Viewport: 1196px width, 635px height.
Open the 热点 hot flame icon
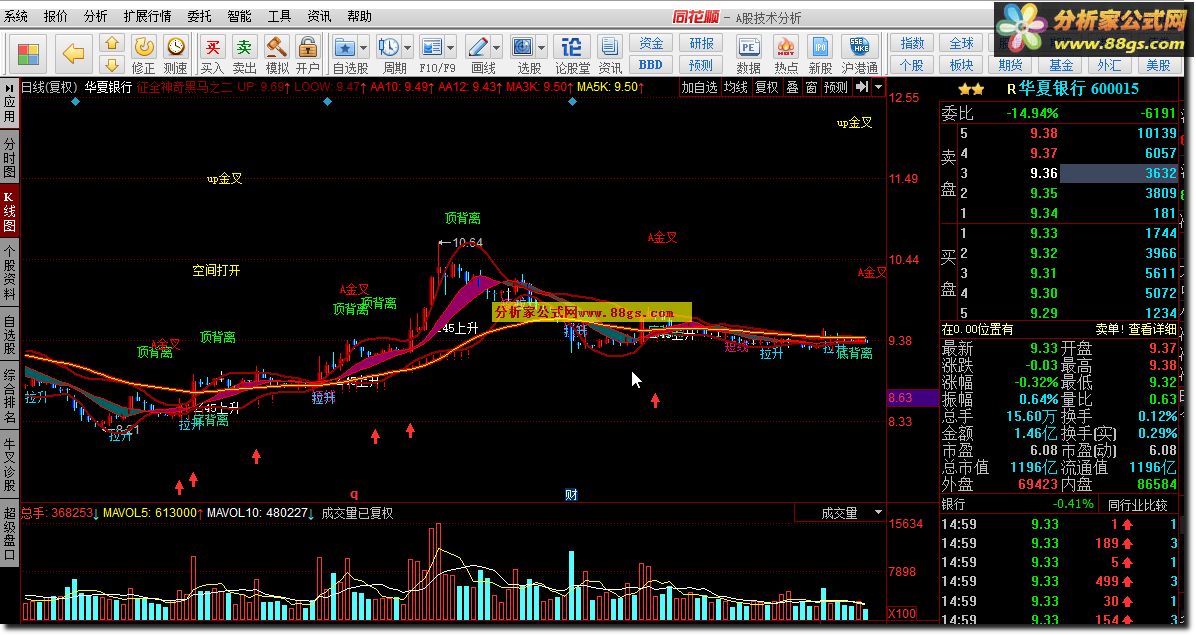(786, 47)
